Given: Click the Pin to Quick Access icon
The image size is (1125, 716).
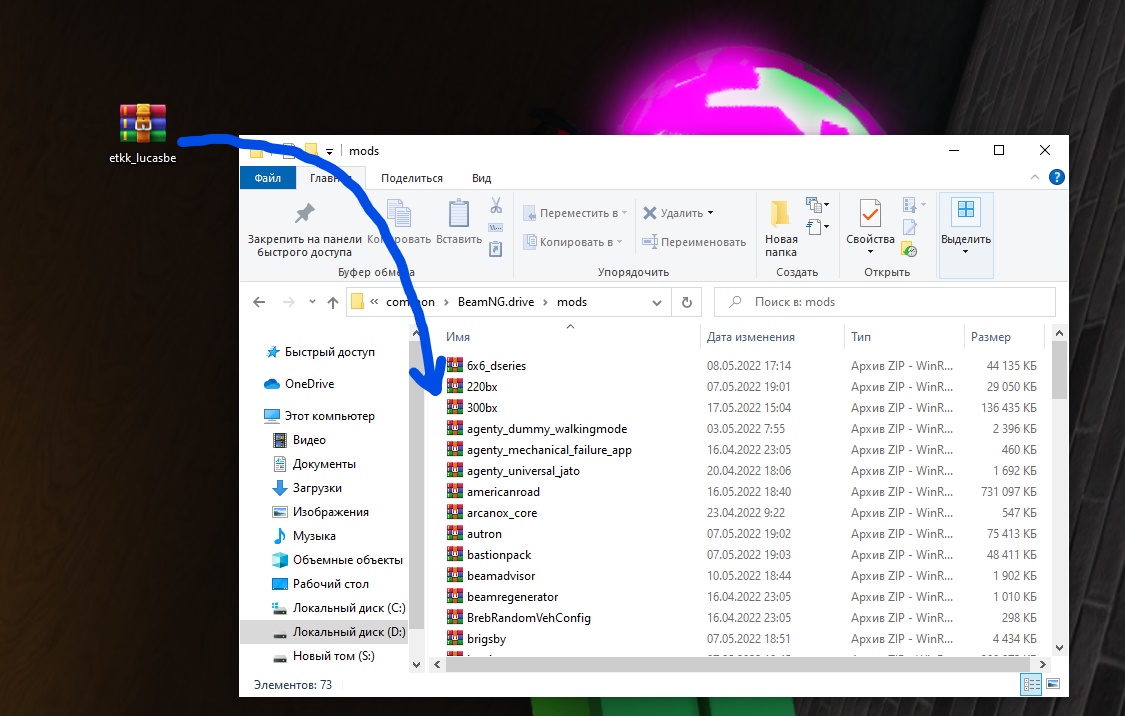Looking at the screenshot, I should click(x=304, y=213).
